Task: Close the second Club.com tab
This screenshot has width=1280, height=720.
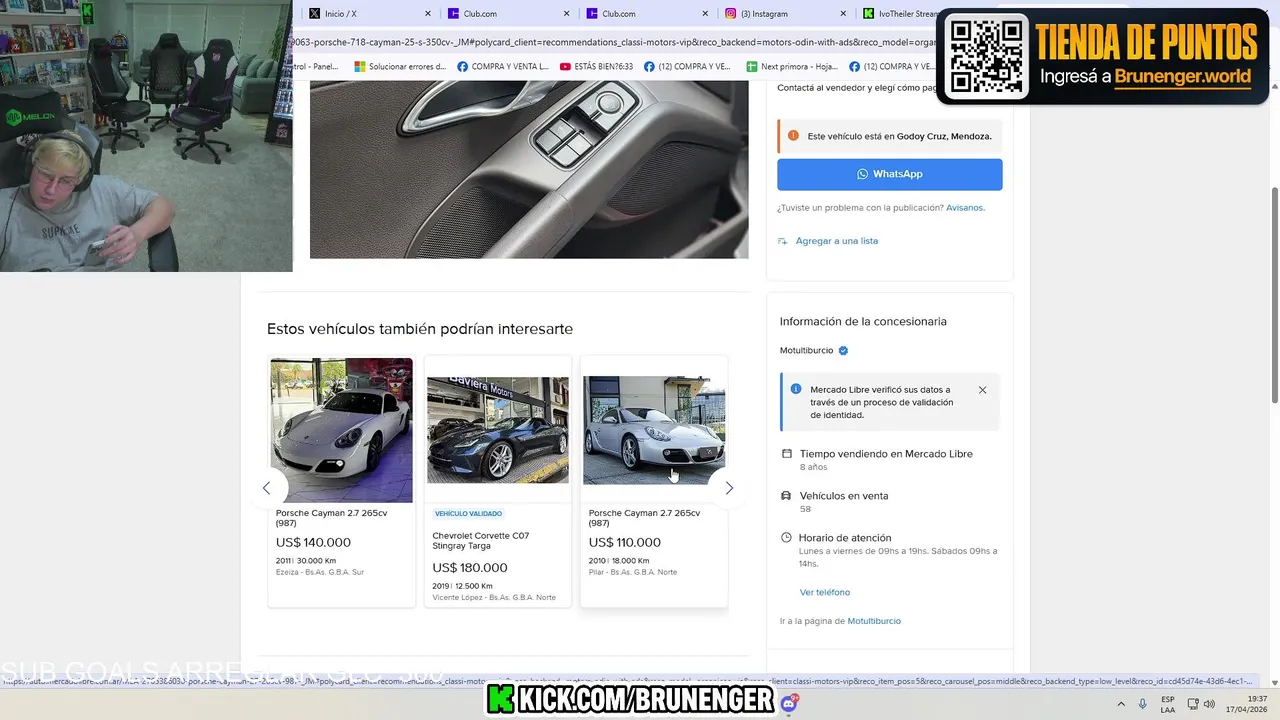Action: pyautogui.click(x=705, y=14)
